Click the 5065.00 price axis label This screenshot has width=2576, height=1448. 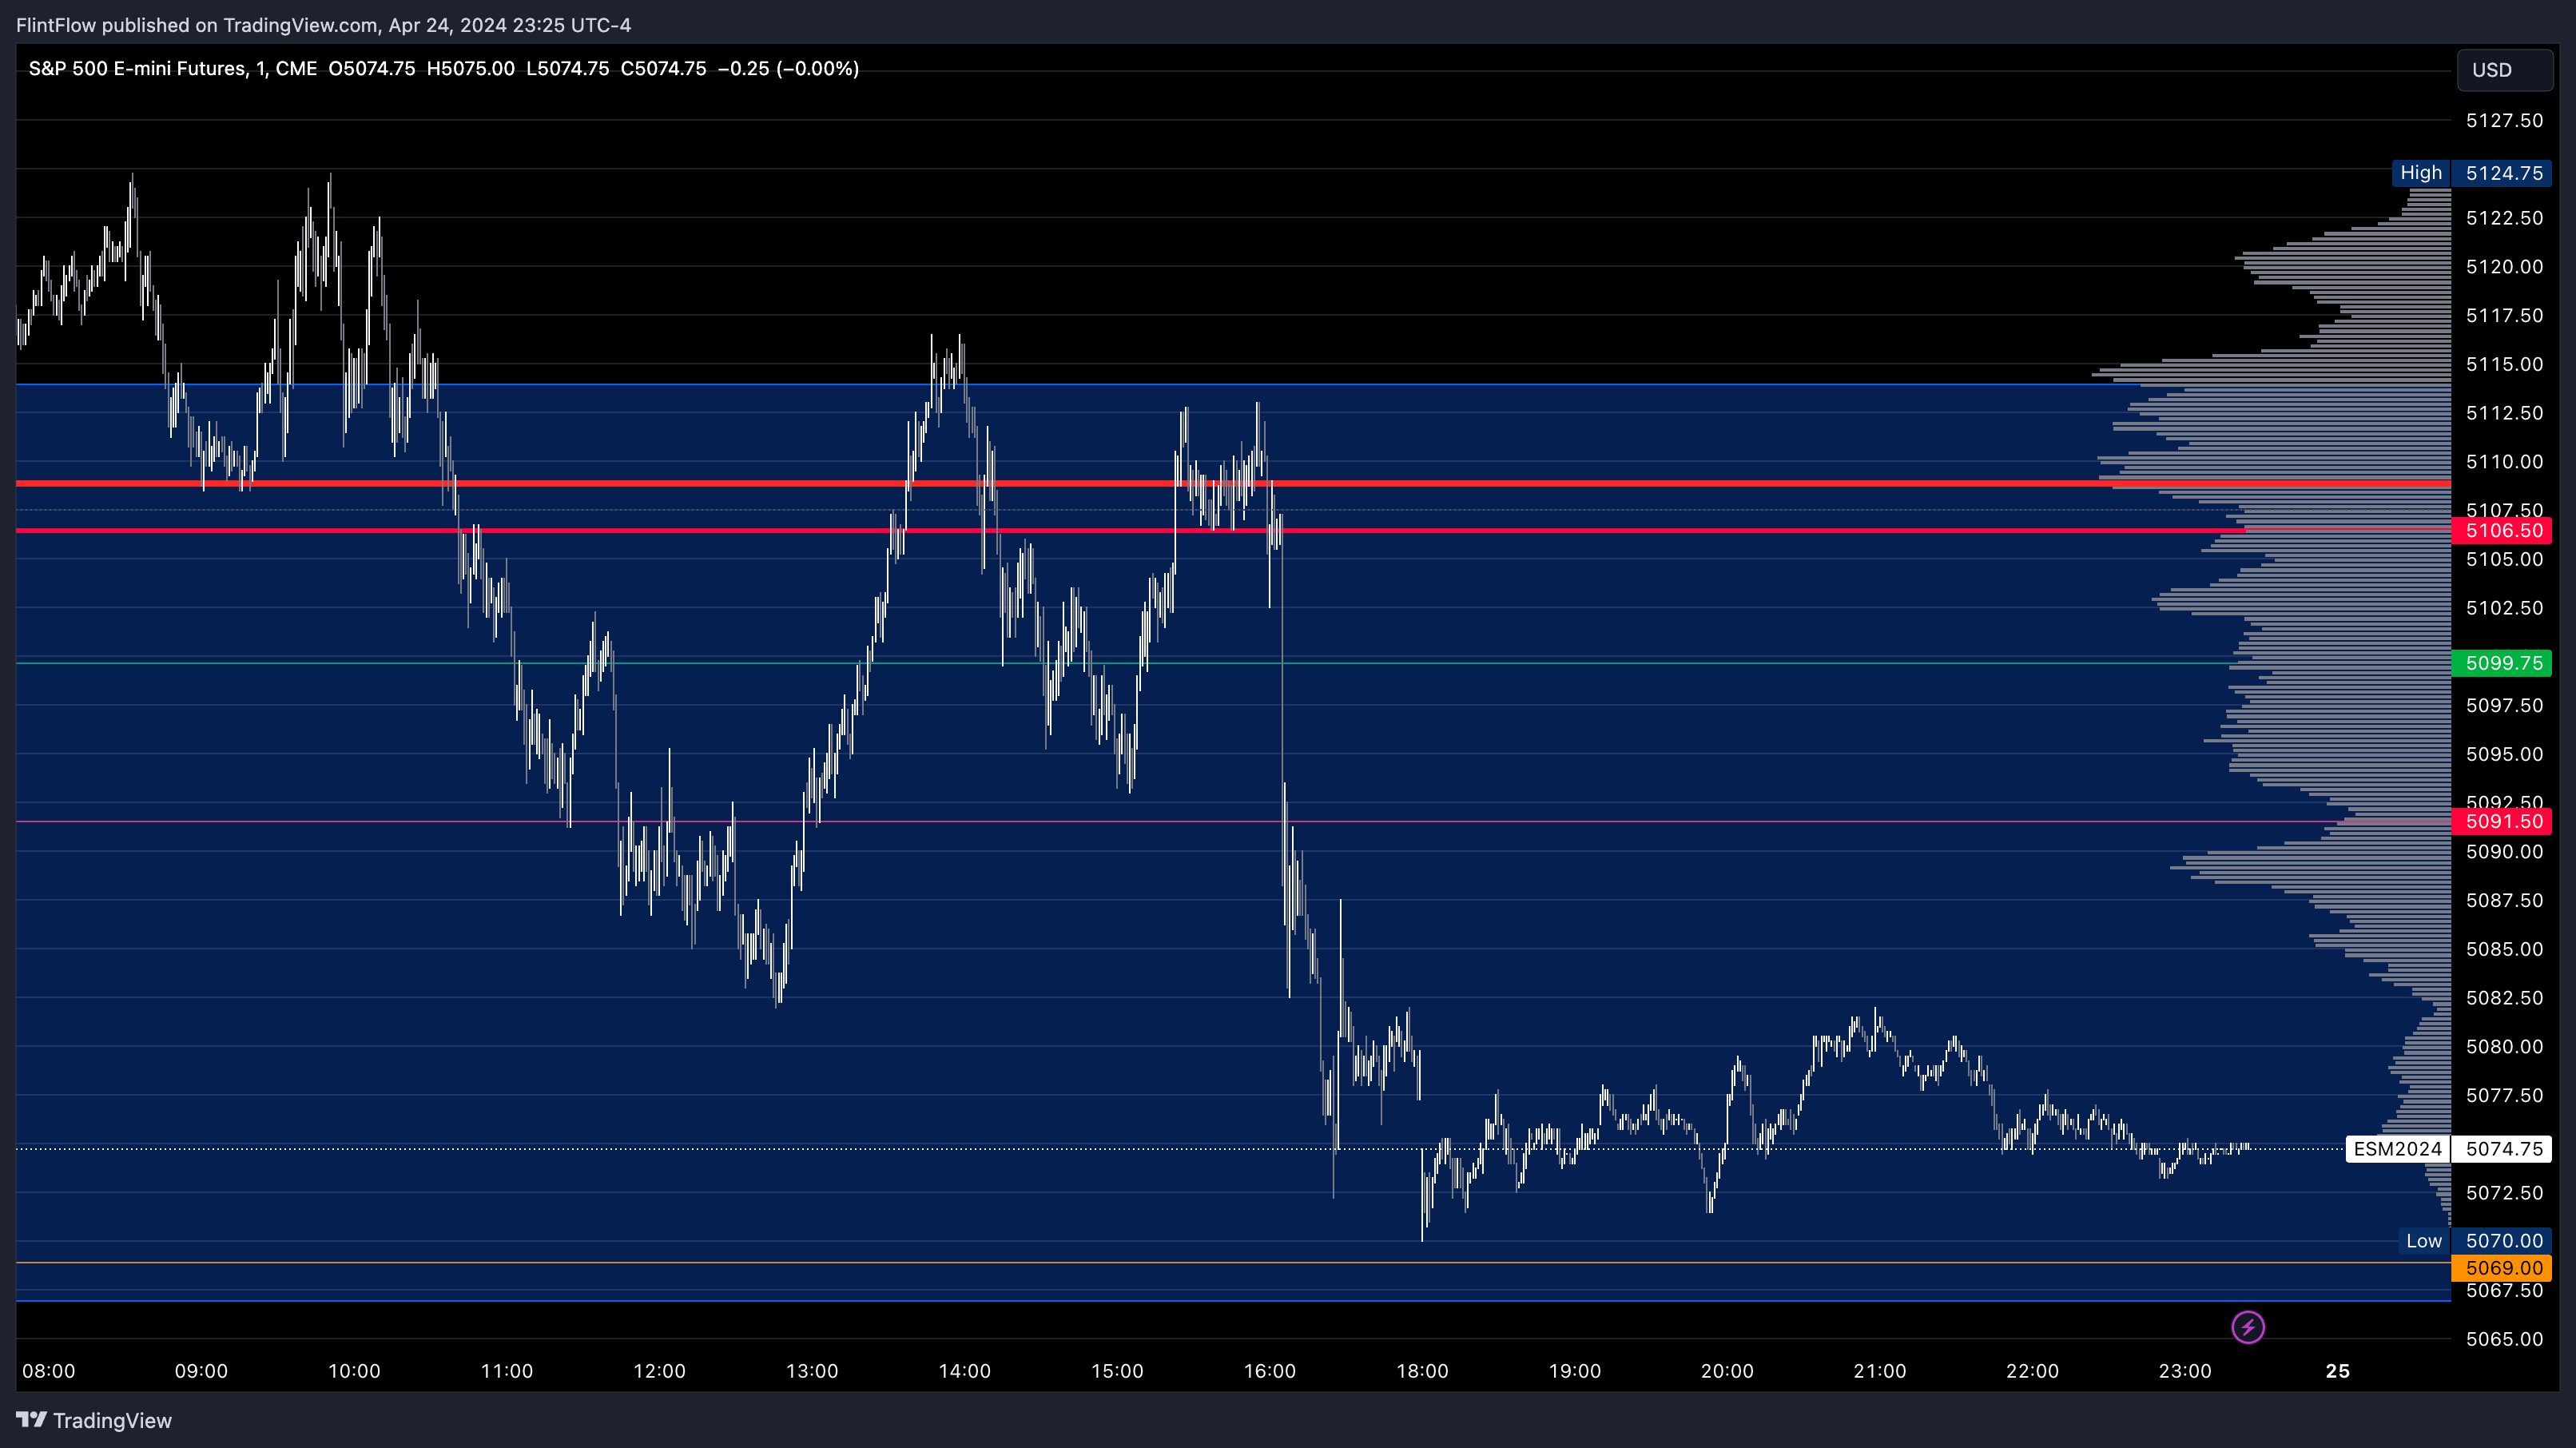(x=2504, y=1339)
